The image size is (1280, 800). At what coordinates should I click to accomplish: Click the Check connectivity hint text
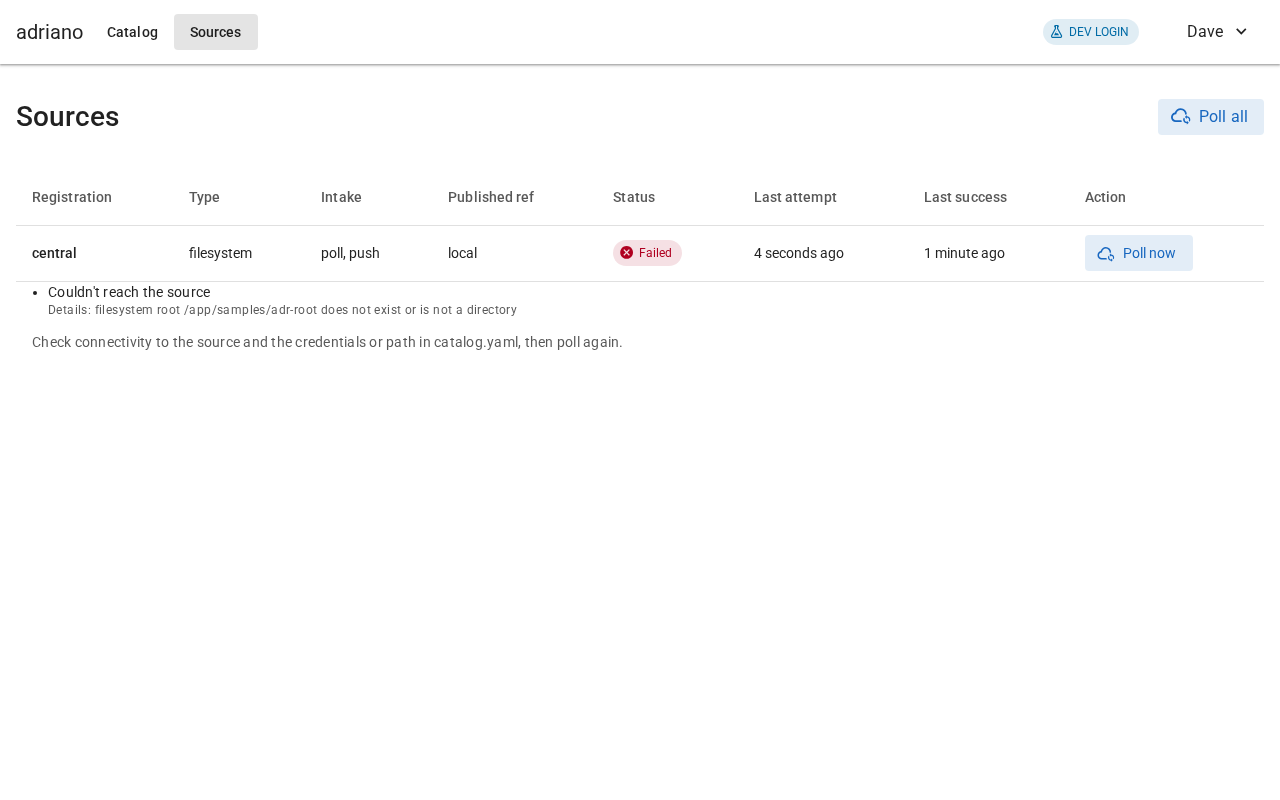(x=327, y=342)
